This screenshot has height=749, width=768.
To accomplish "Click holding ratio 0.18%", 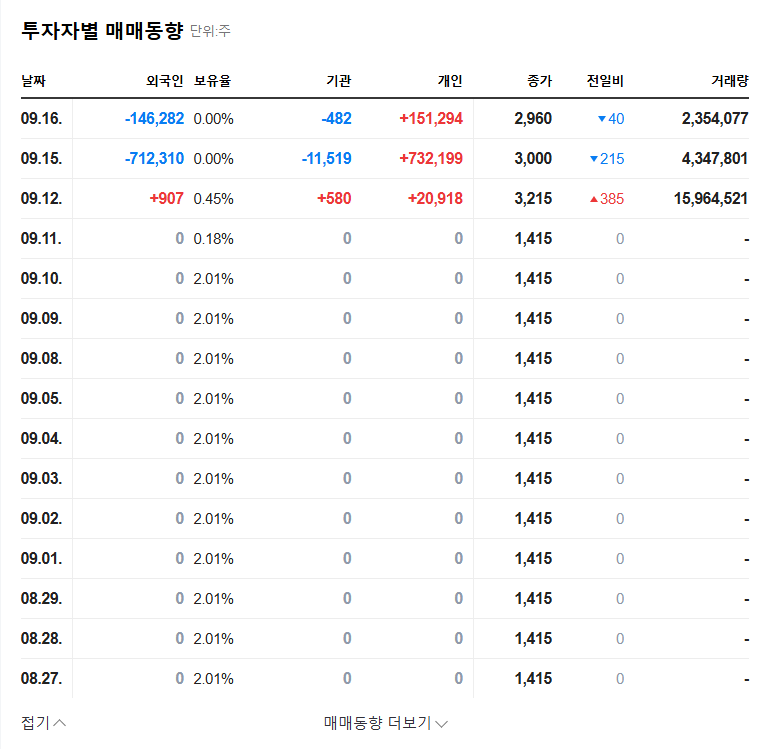I will click(x=214, y=239).
